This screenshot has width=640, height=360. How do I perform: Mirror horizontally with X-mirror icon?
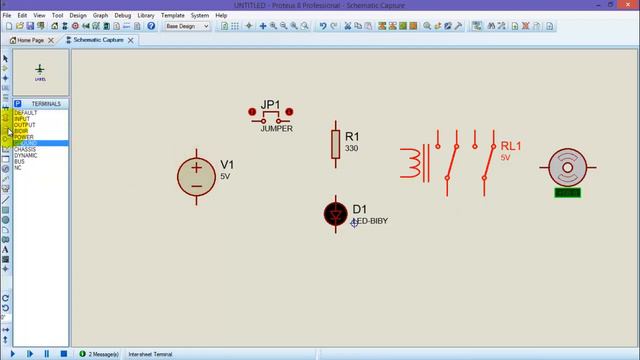click(x=5, y=329)
